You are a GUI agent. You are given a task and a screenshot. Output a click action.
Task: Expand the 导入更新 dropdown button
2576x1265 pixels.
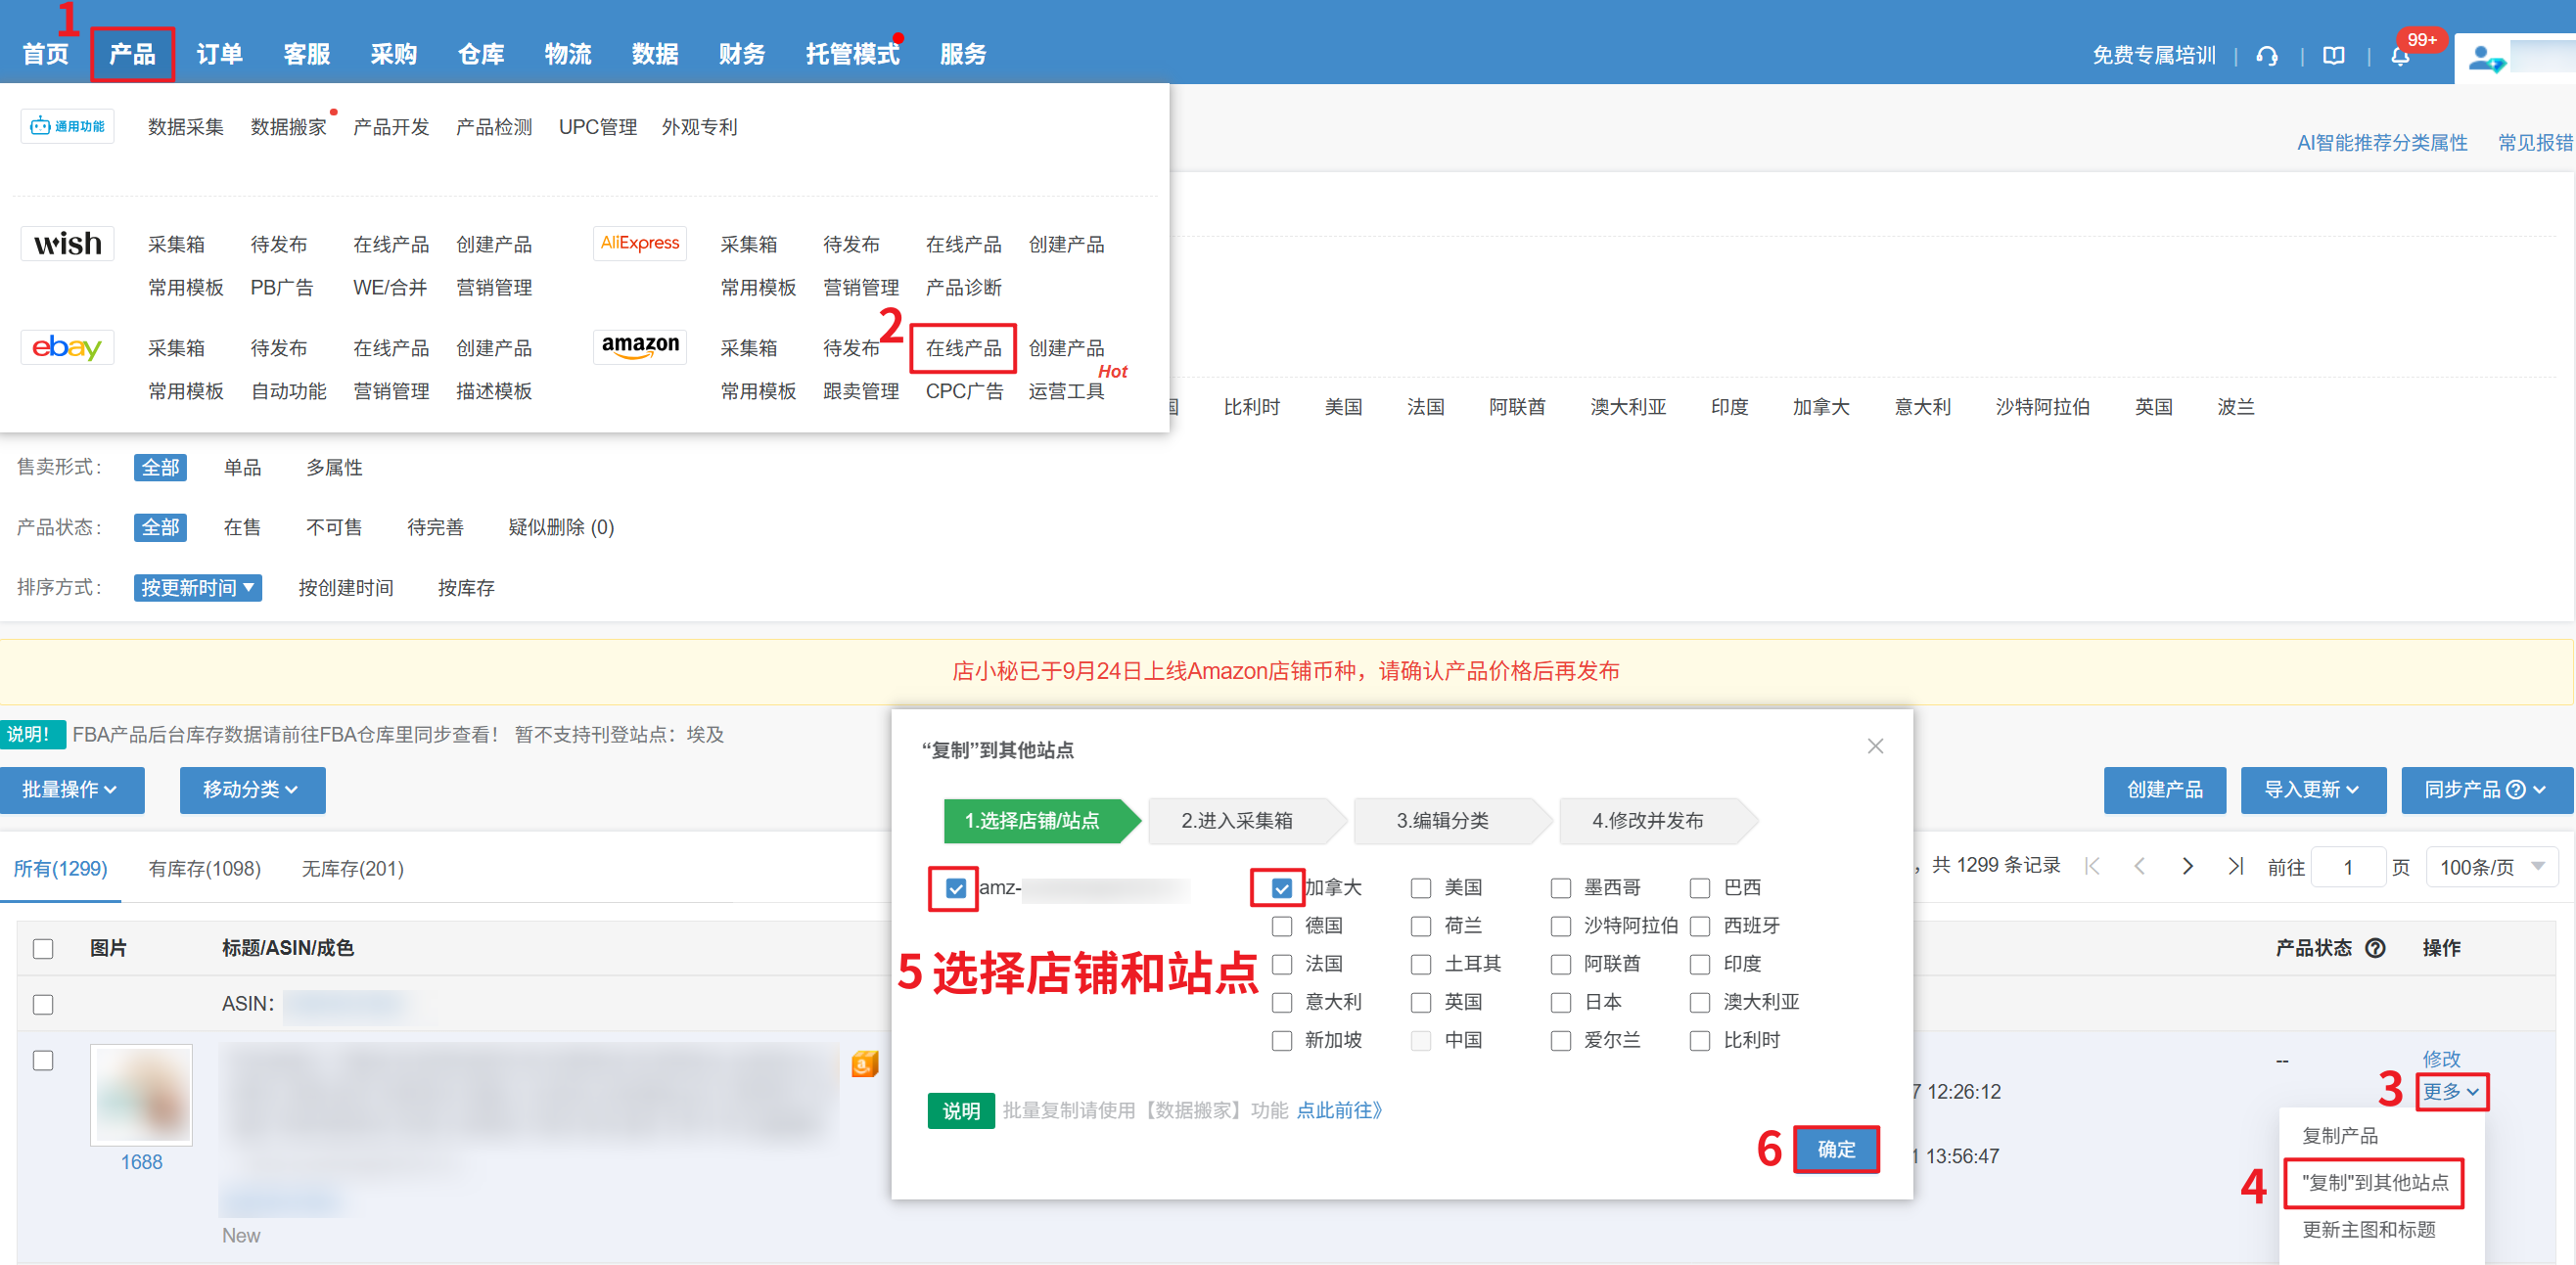[2312, 790]
